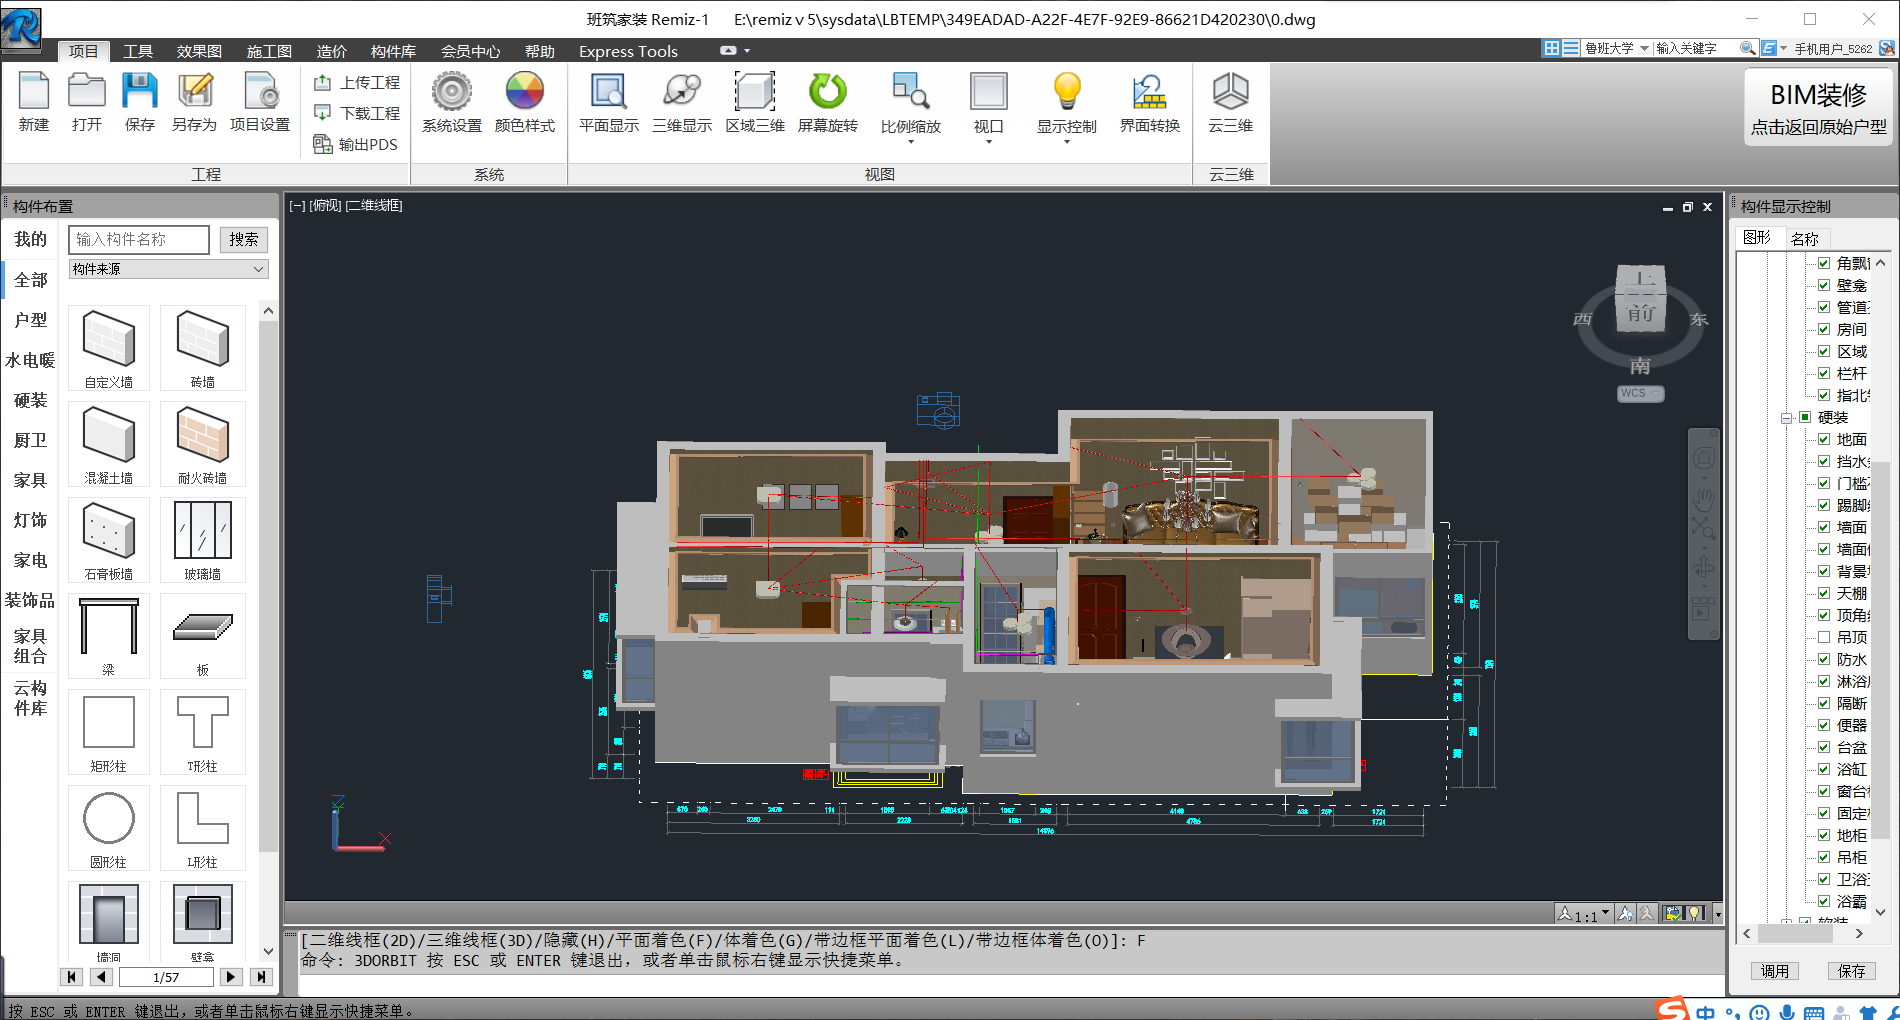
Task: Collapse the 硬装 tree node
Action: coord(1787,418)
